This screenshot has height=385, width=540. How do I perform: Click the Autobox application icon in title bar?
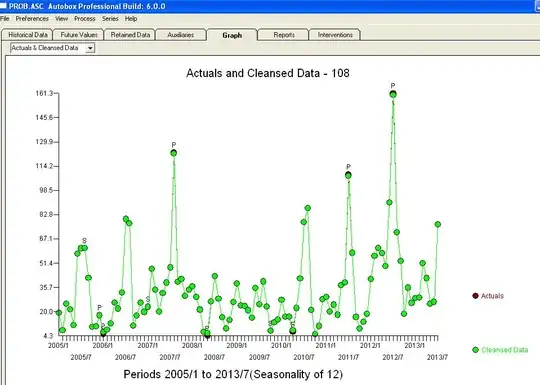coord(3,6)
